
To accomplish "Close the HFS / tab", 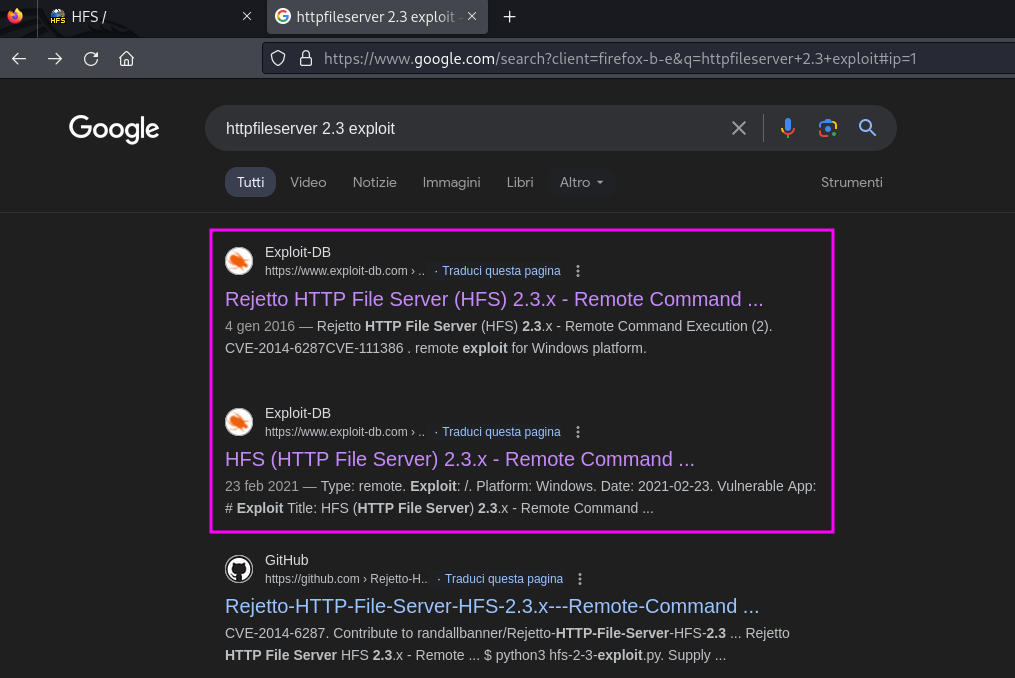I will (x=247, y=17).
